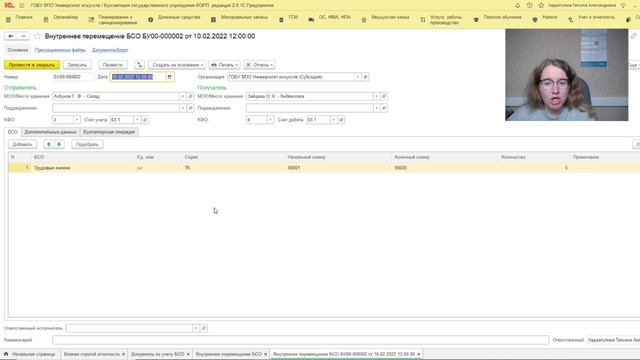Open recipient Подразделение record icon
The width and height of the screenshot is (640, 360).
[384, 108]
